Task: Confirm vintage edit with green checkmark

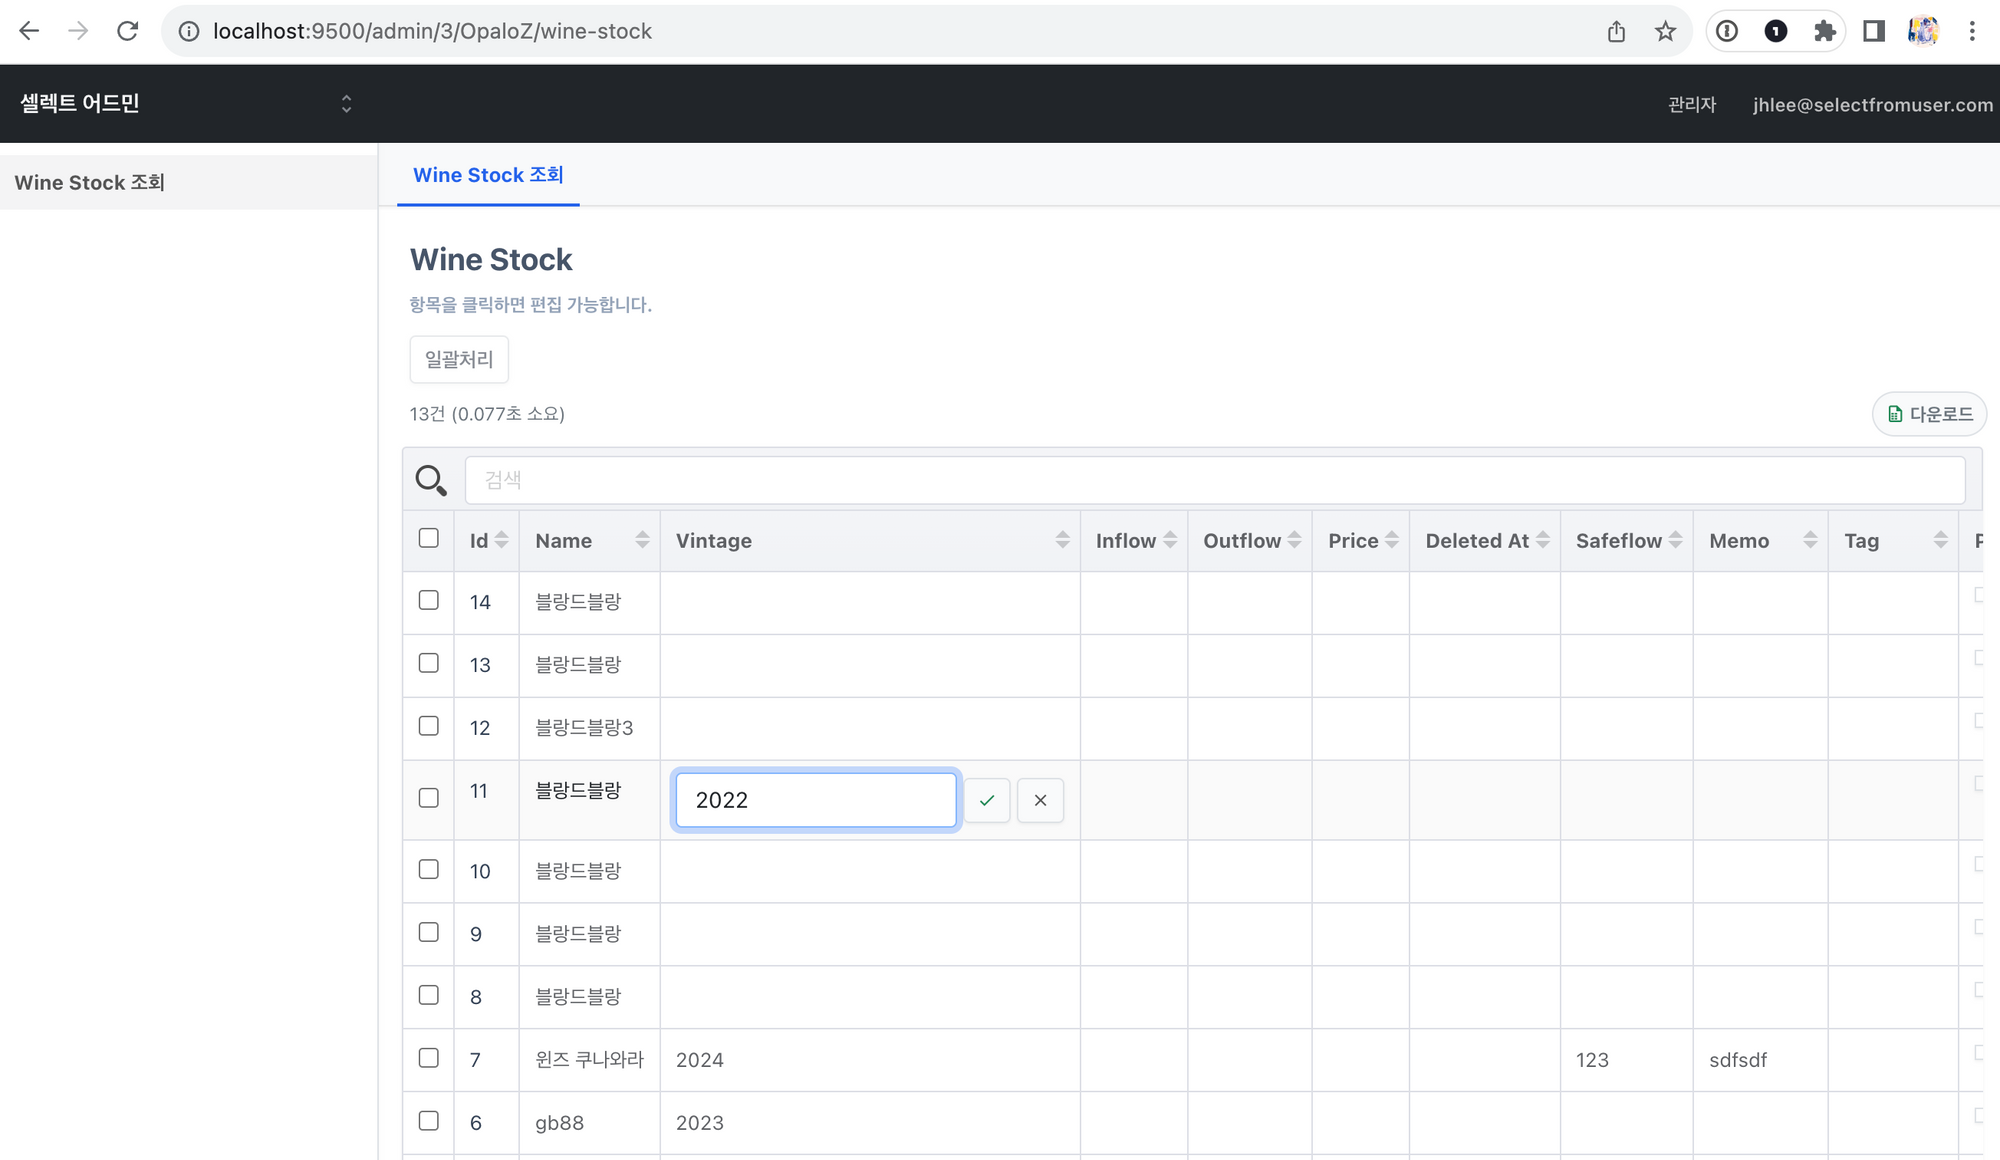Action: pos(987,800)
